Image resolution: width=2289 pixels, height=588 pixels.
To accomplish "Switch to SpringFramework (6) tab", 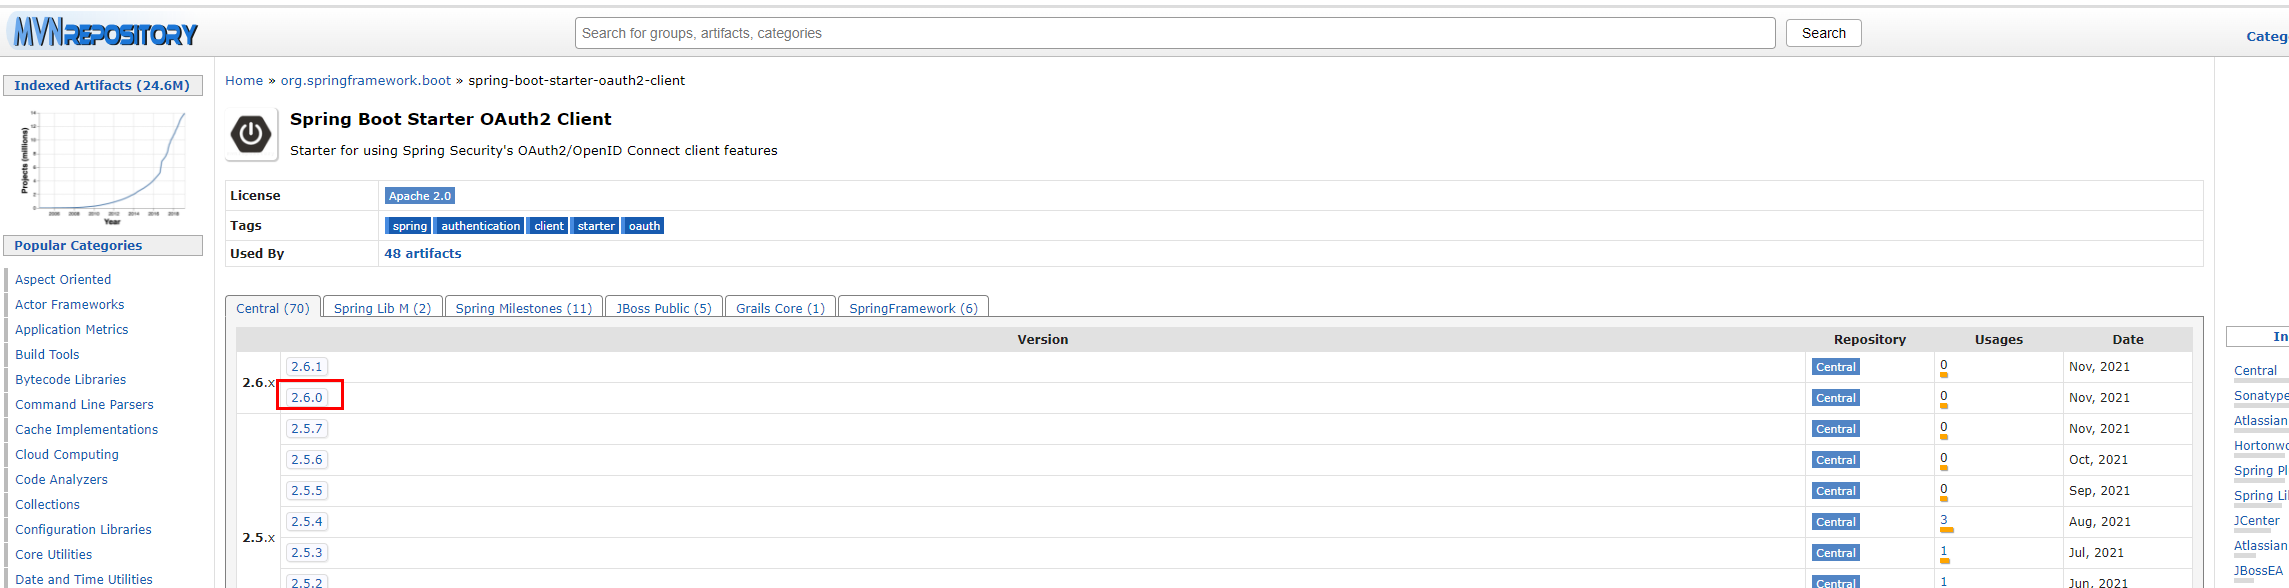I will (913, 308).
